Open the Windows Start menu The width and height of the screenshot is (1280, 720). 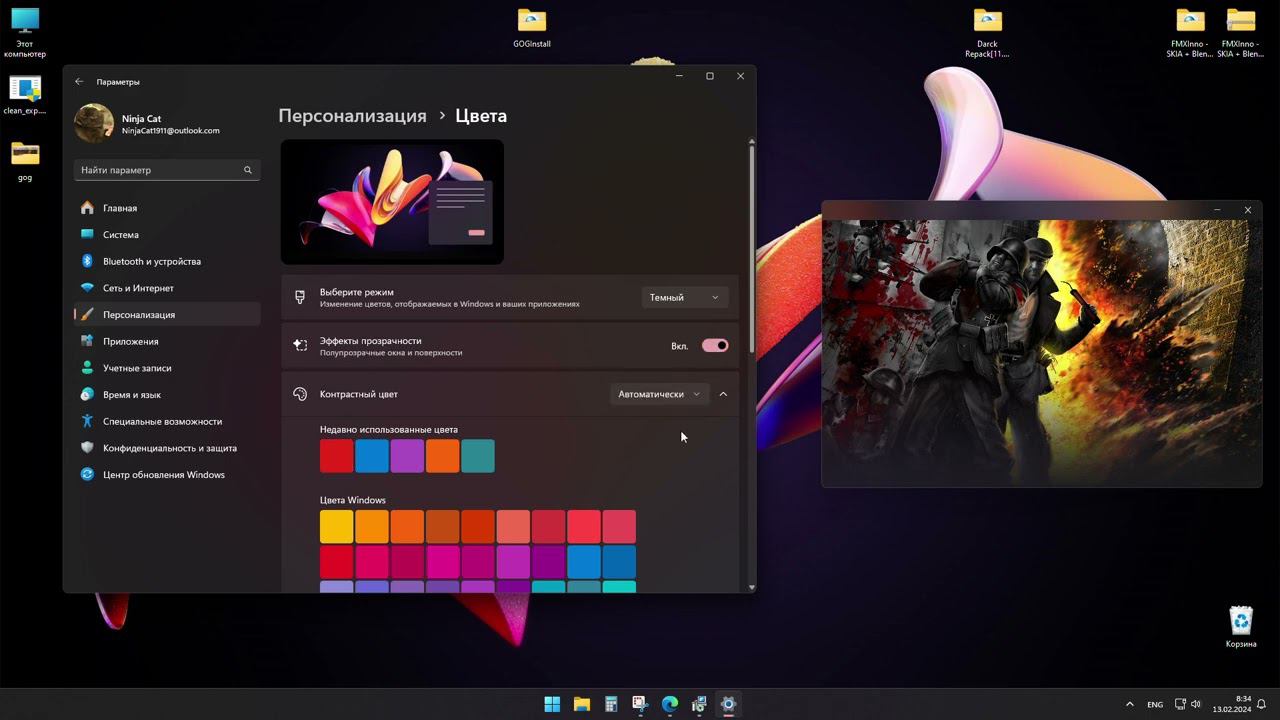point(552,704)
